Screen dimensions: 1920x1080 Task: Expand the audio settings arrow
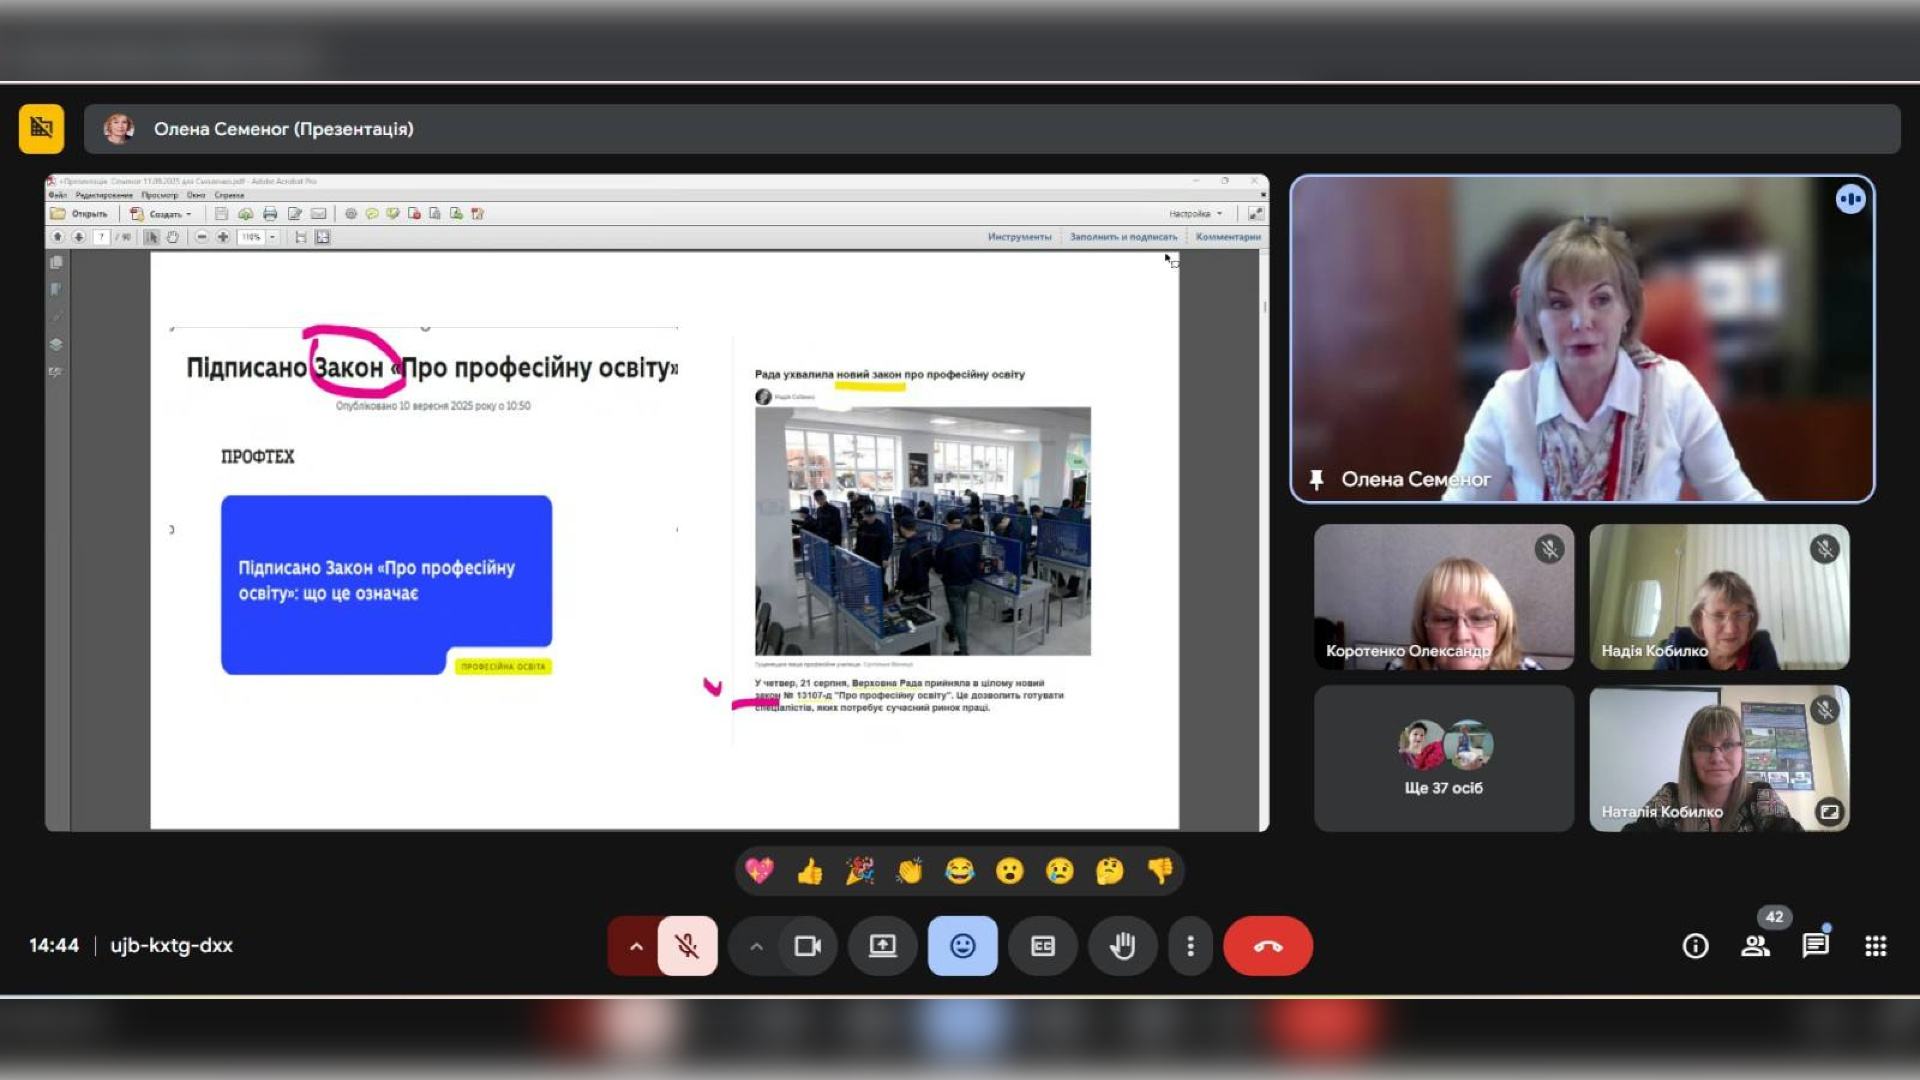pos(635,946)
